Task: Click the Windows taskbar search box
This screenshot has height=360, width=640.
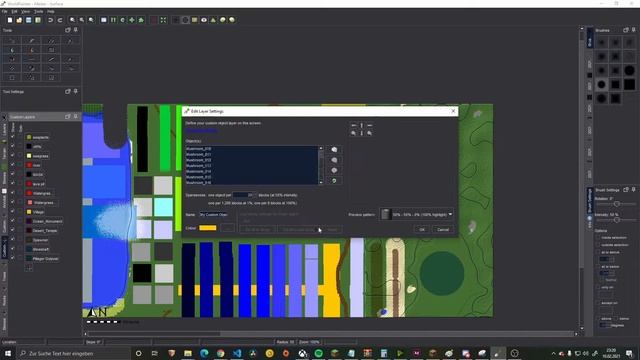Action: 73,353
